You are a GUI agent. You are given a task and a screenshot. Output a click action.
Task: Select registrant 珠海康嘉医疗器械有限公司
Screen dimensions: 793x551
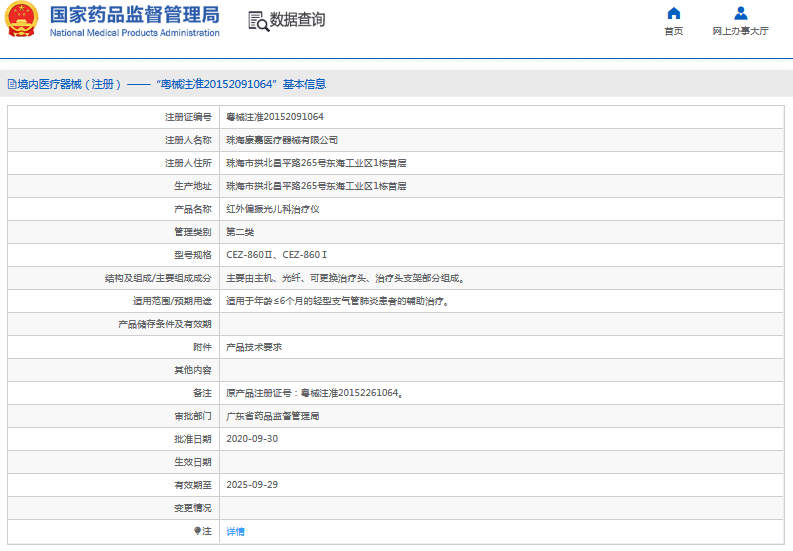[x=282, y=140]
